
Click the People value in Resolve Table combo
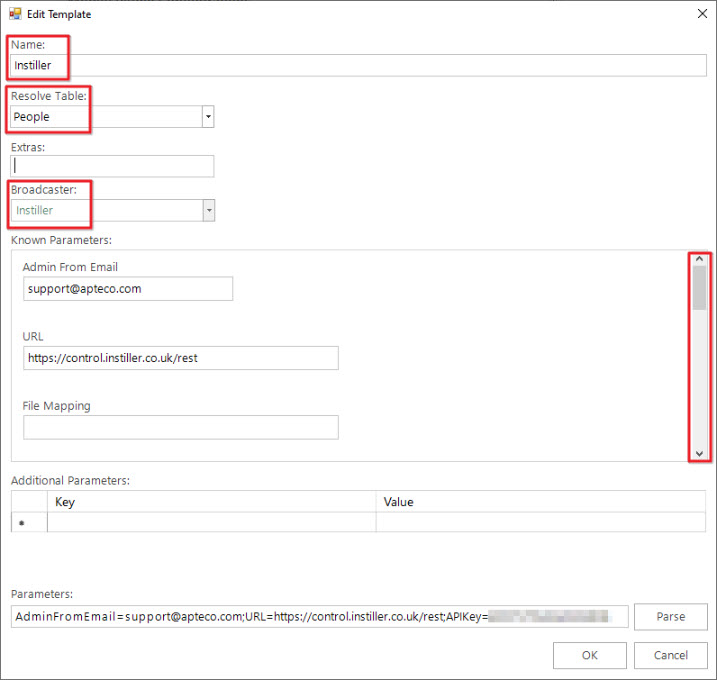click(x=32, y=117)
